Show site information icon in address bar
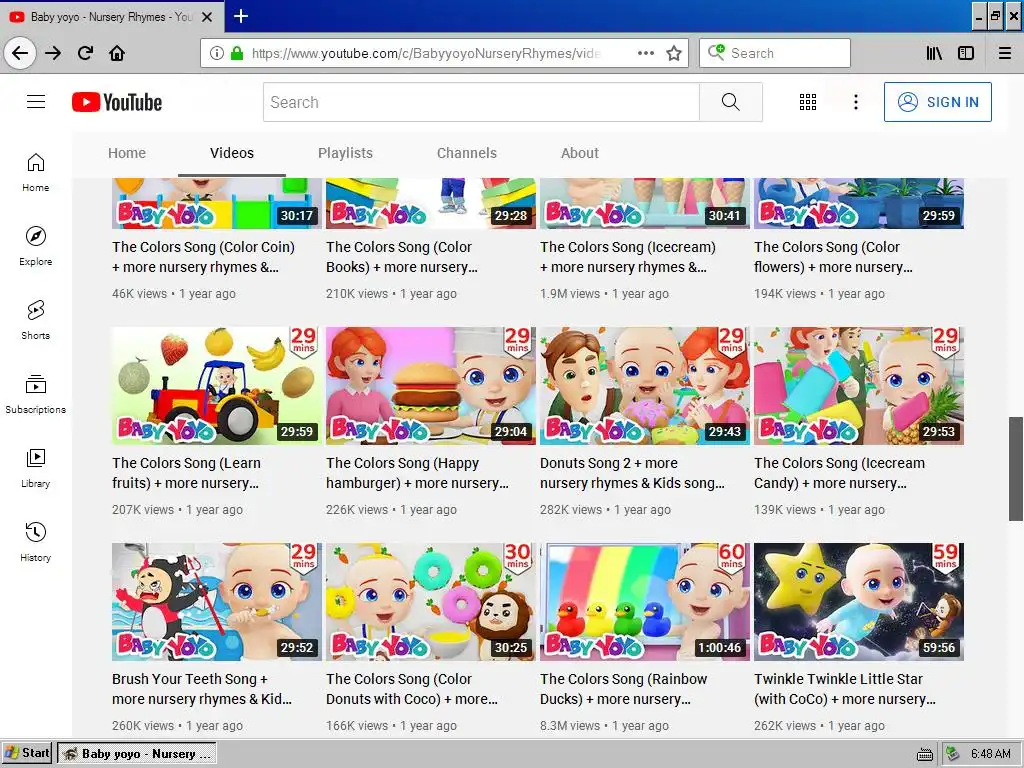The width and height of the screenshot is (1024, 768). click(216, 53)
